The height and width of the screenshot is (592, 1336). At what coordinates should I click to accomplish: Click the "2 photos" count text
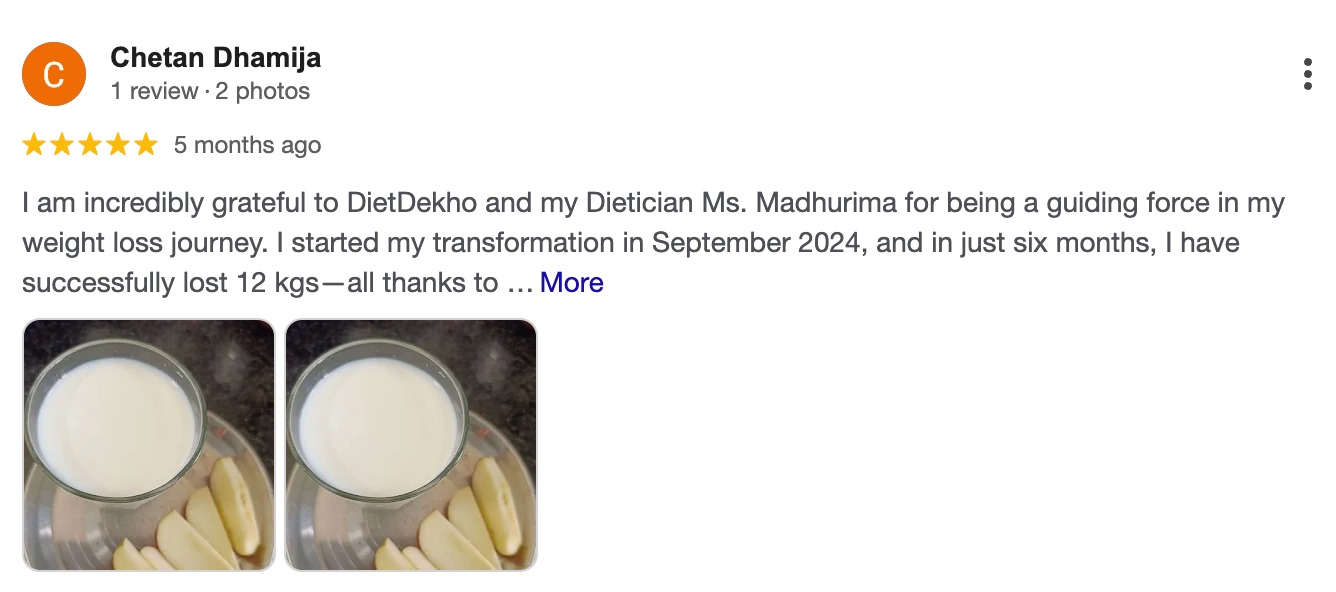tap(263, 91)
